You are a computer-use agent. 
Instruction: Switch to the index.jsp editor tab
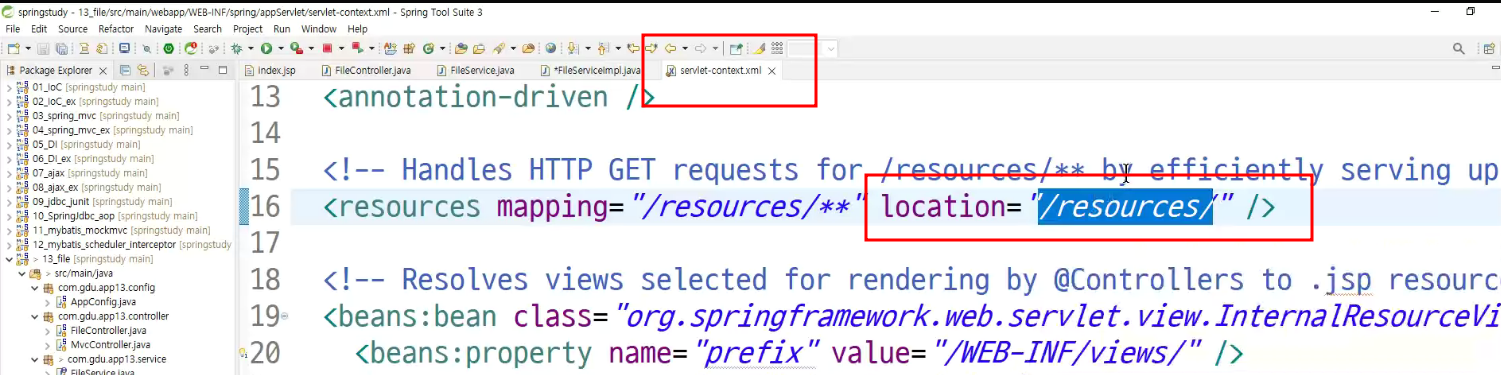click(270, 71)
